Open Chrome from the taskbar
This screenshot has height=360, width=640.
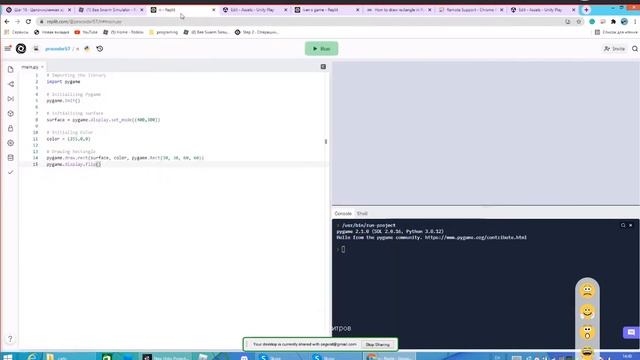coord(388,357)
